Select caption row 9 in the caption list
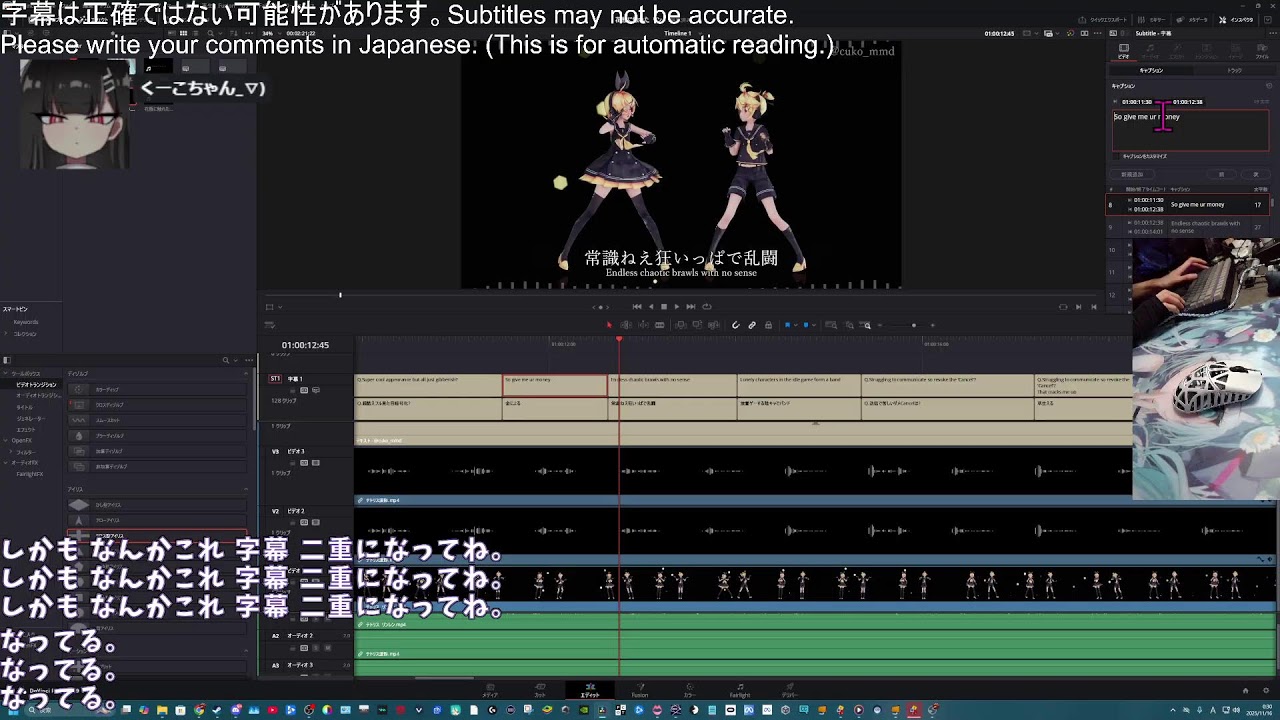The width and height of the screenshot is (1280, 720). coord(1200,227)
